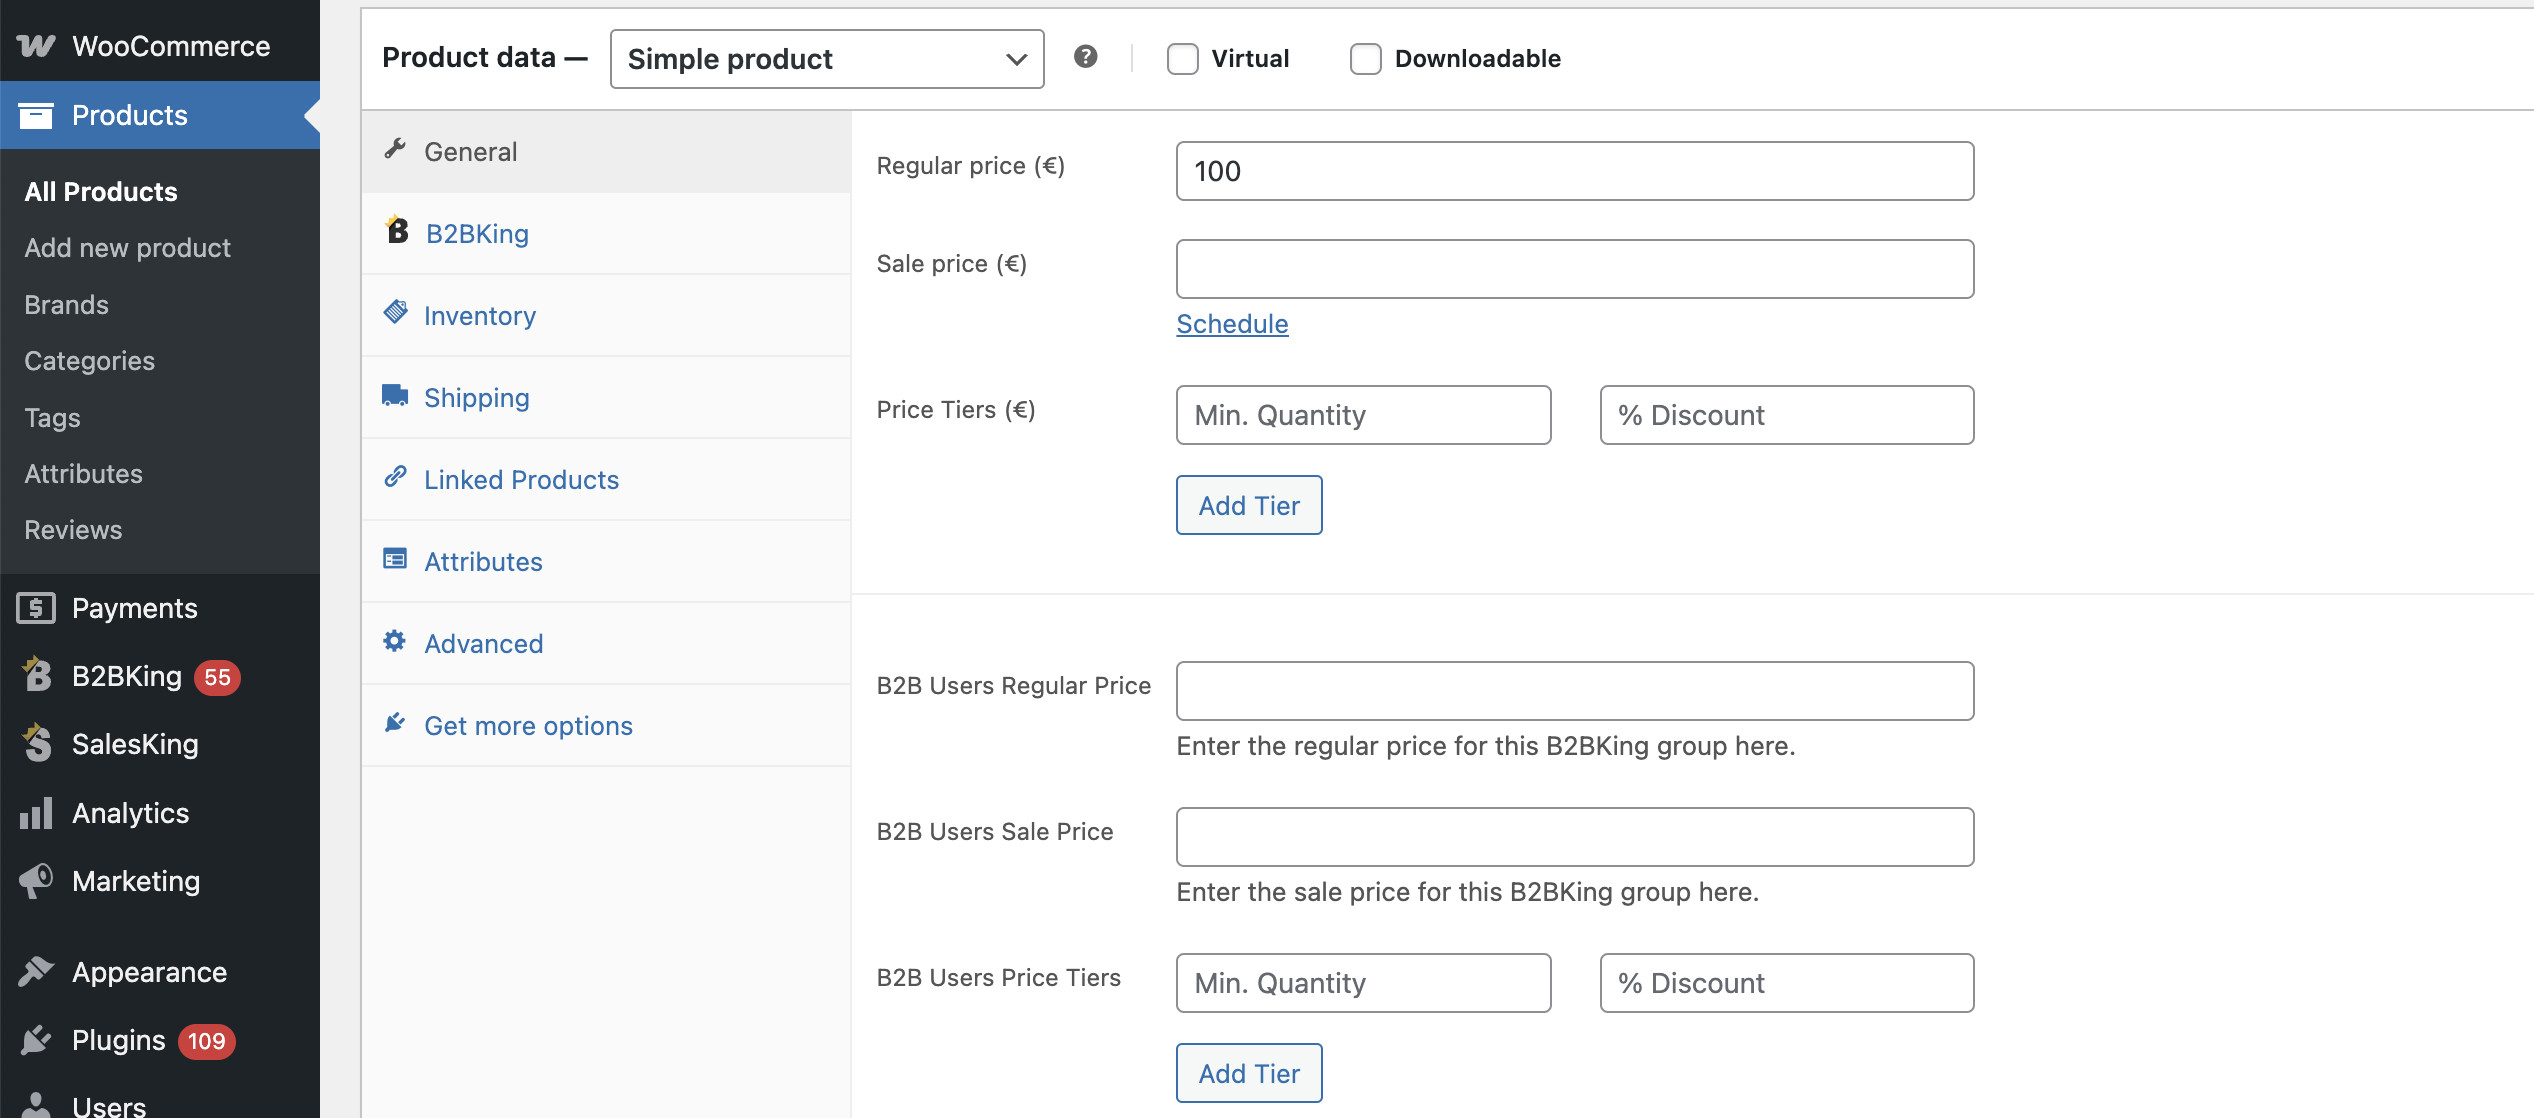
Task: Click the Regular price field containing 100
Action: [1575, 171]
